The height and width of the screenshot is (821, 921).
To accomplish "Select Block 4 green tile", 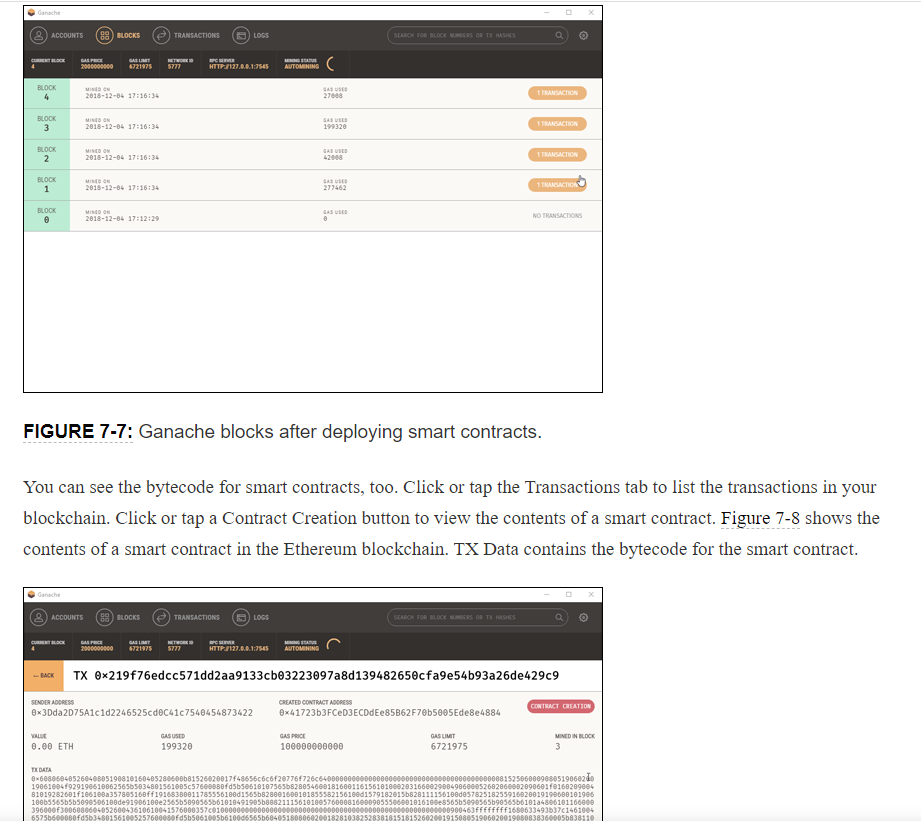I will click(x=47, y=93).
